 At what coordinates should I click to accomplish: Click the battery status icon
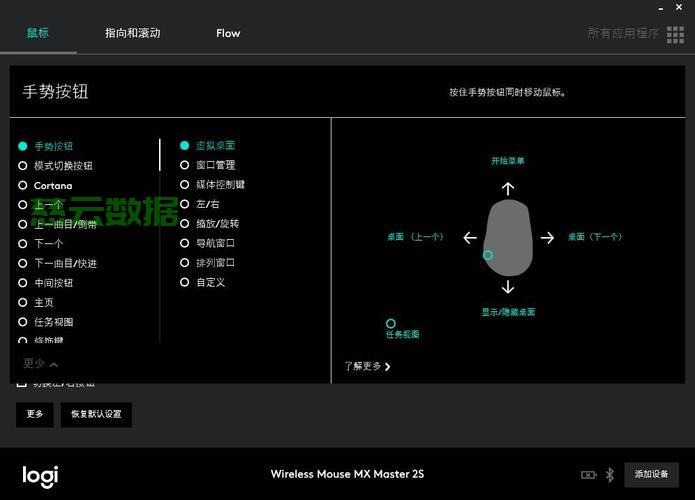click(589, 474)
